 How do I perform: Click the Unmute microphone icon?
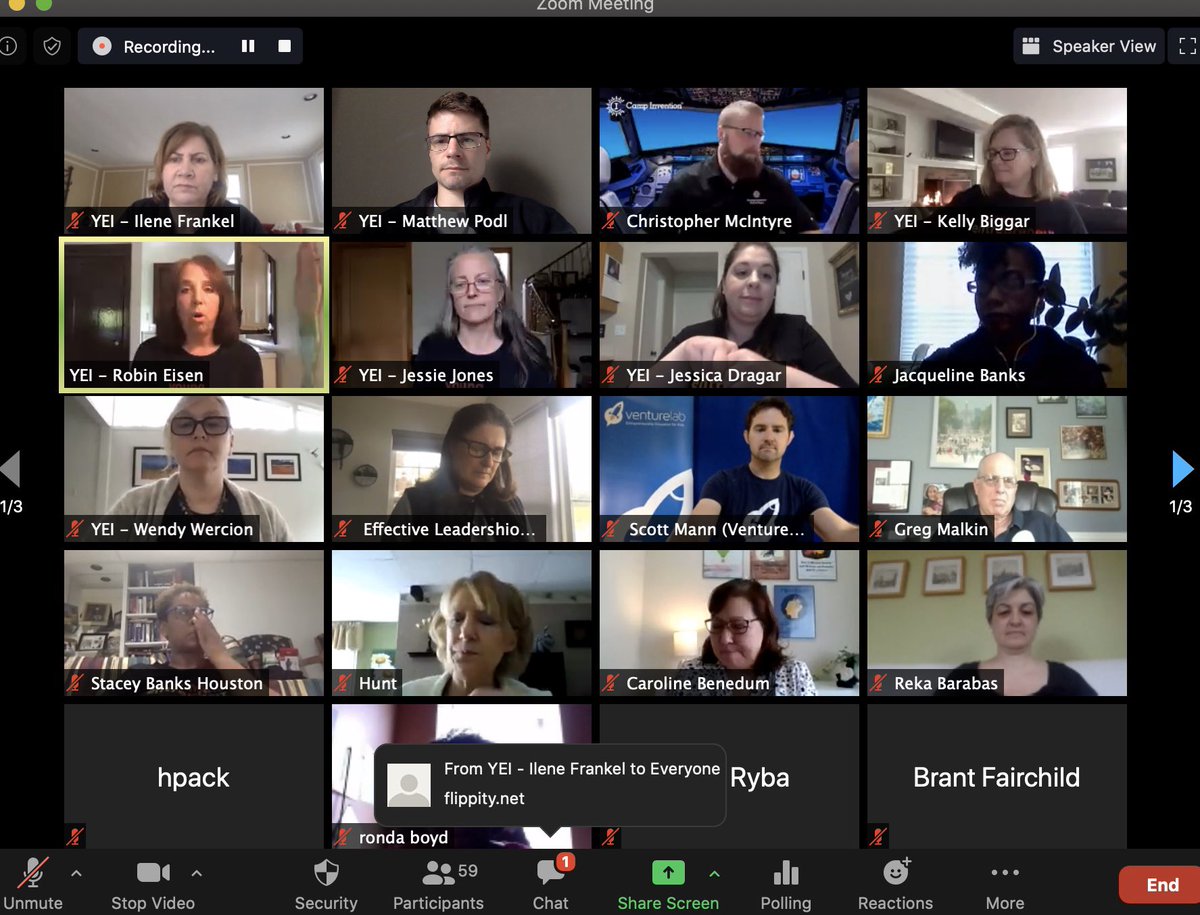[33, 873]
